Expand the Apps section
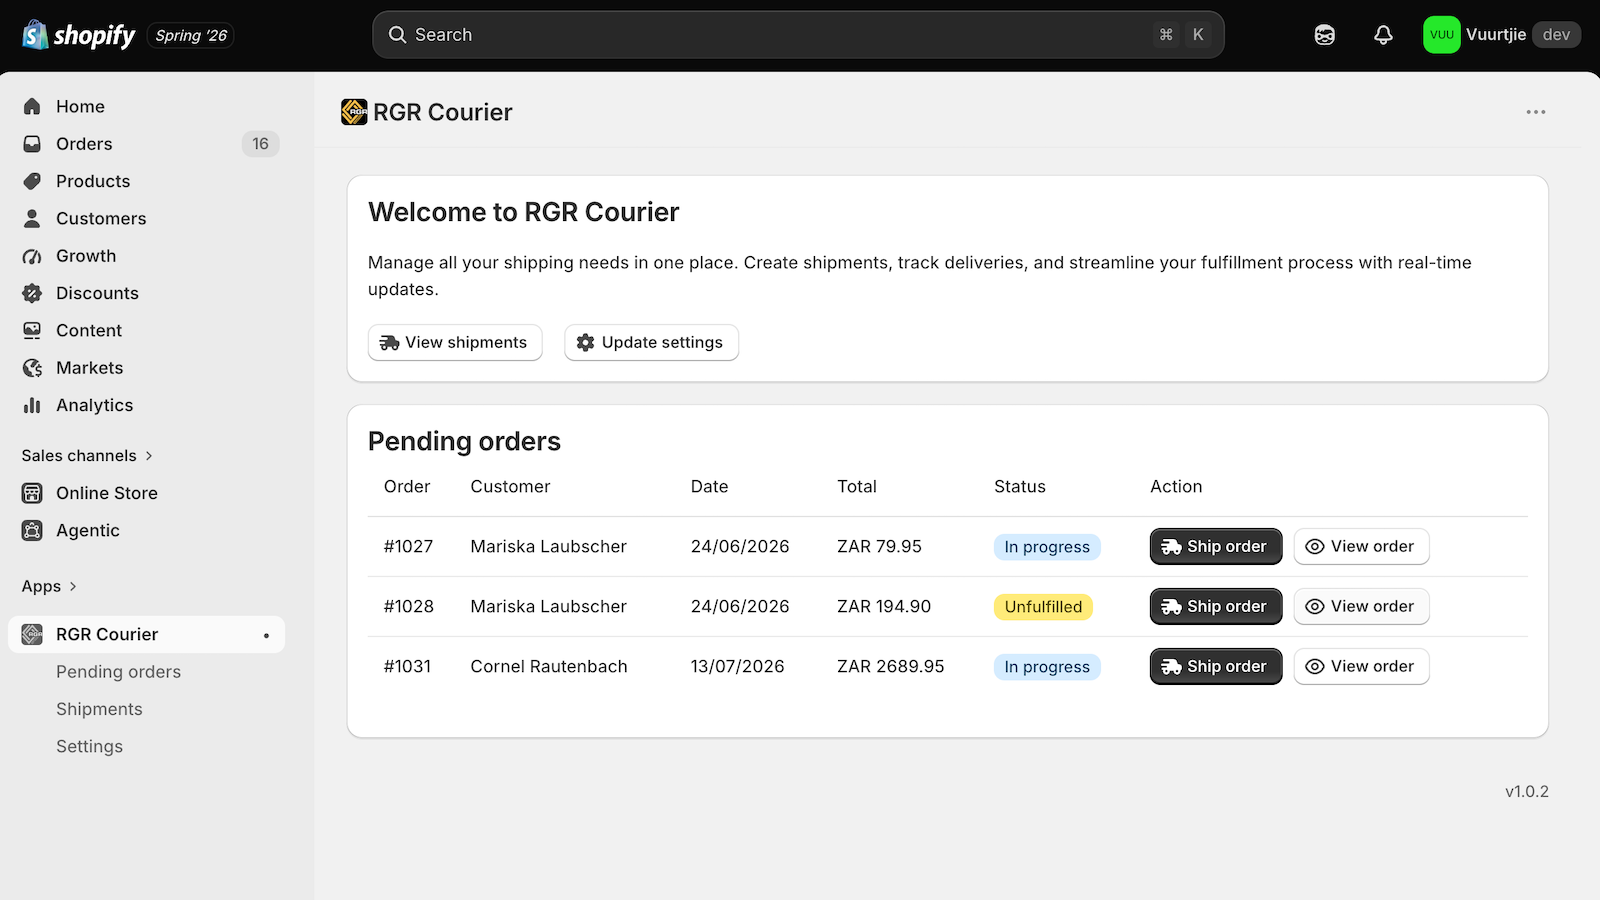The image size is (1600, 900). pyautogui.click(x=49, y=586)
